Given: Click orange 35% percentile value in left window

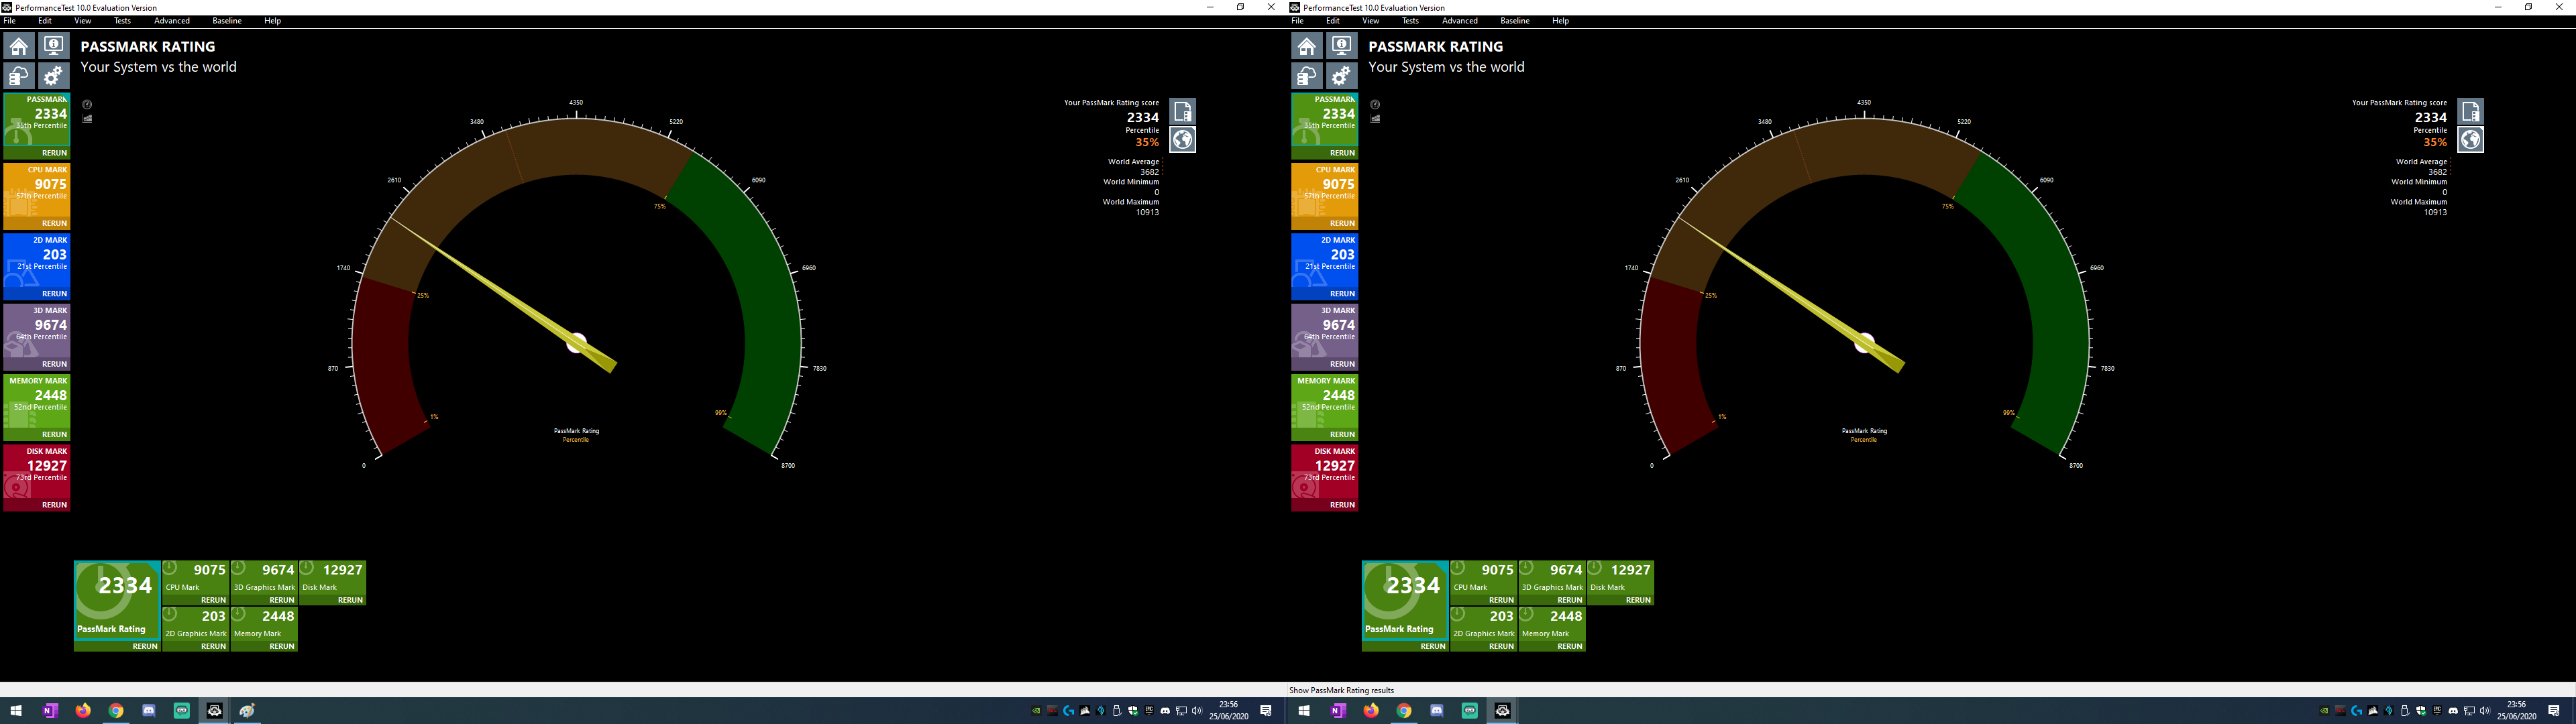Looking at the screenshot, I should point(1147,143).
